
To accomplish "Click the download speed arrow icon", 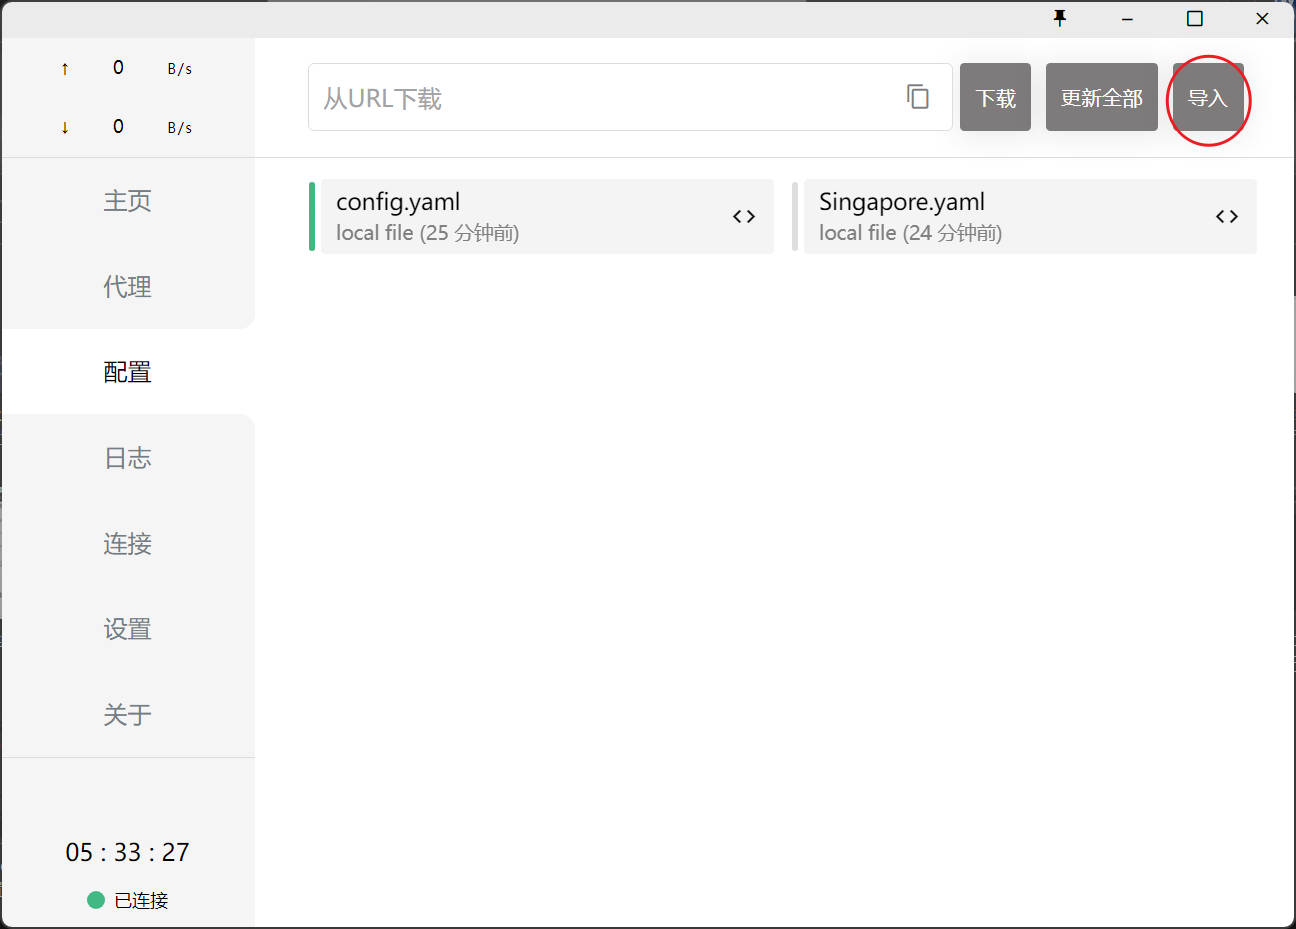I will pos(65,128).
